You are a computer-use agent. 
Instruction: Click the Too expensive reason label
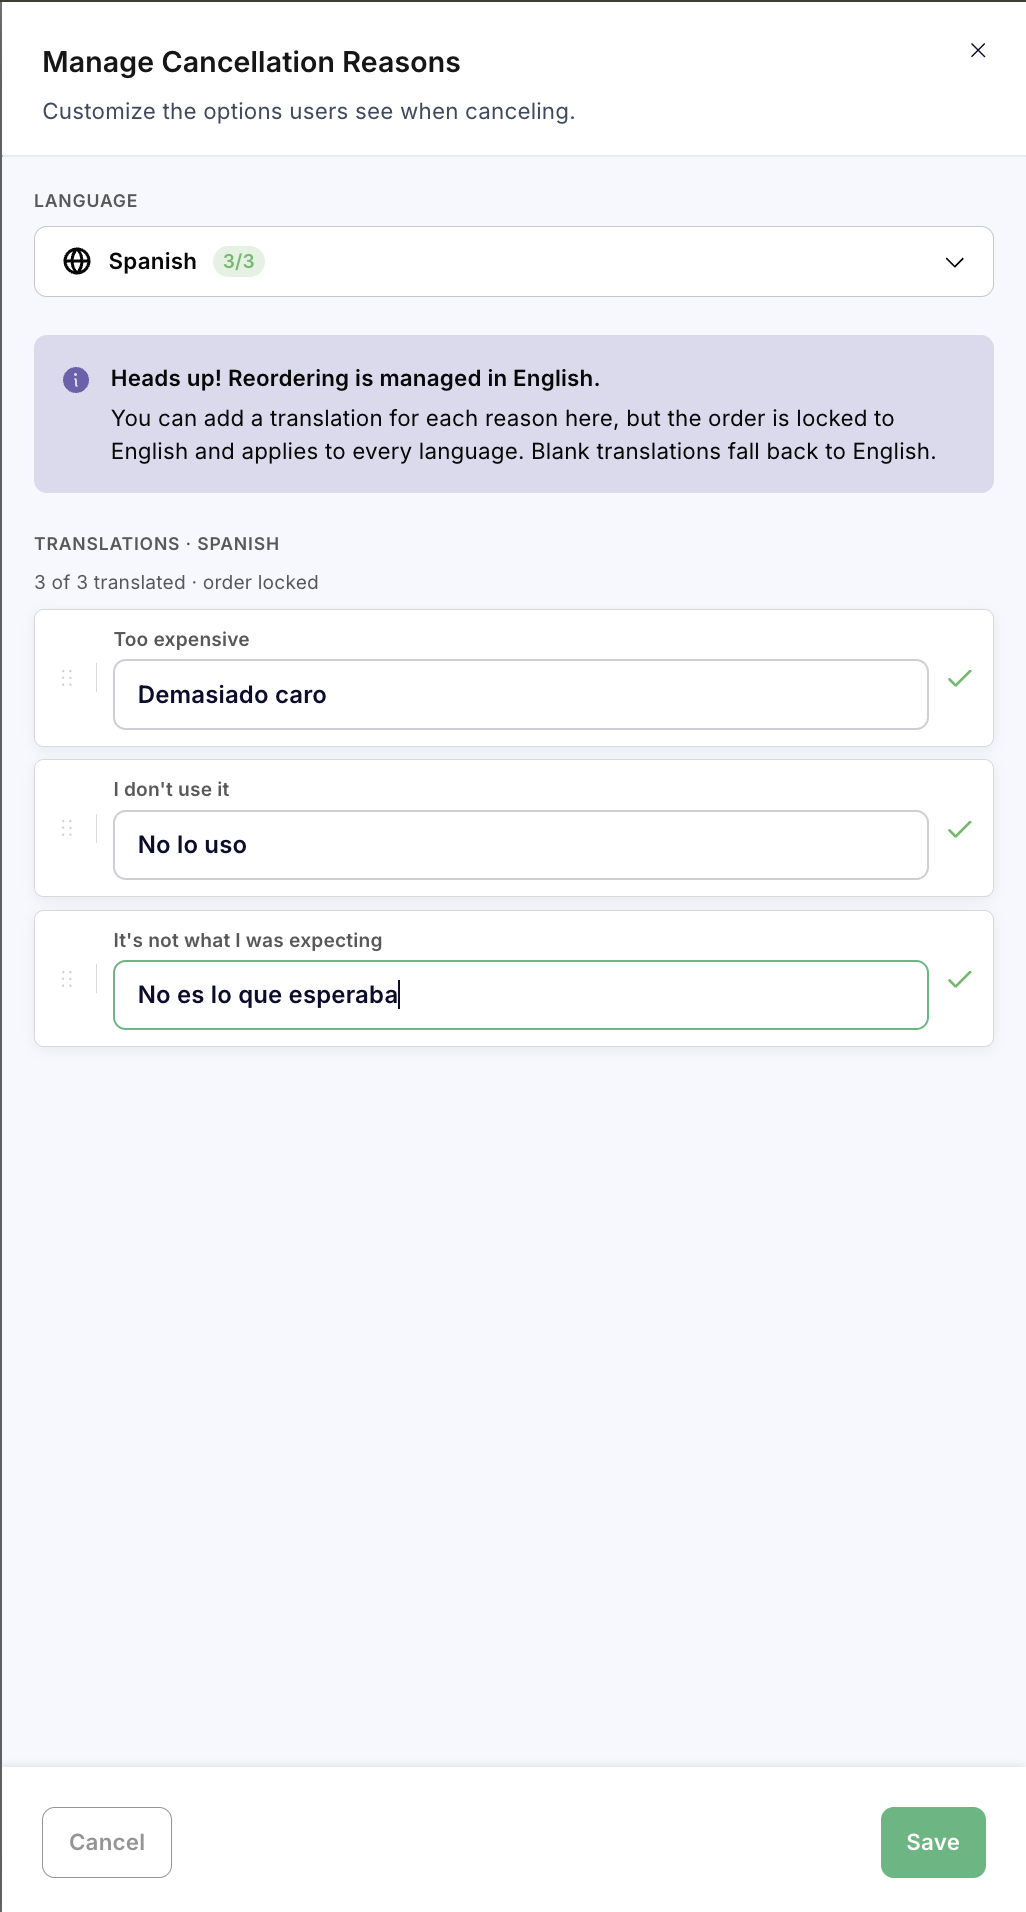pos(182,639)
